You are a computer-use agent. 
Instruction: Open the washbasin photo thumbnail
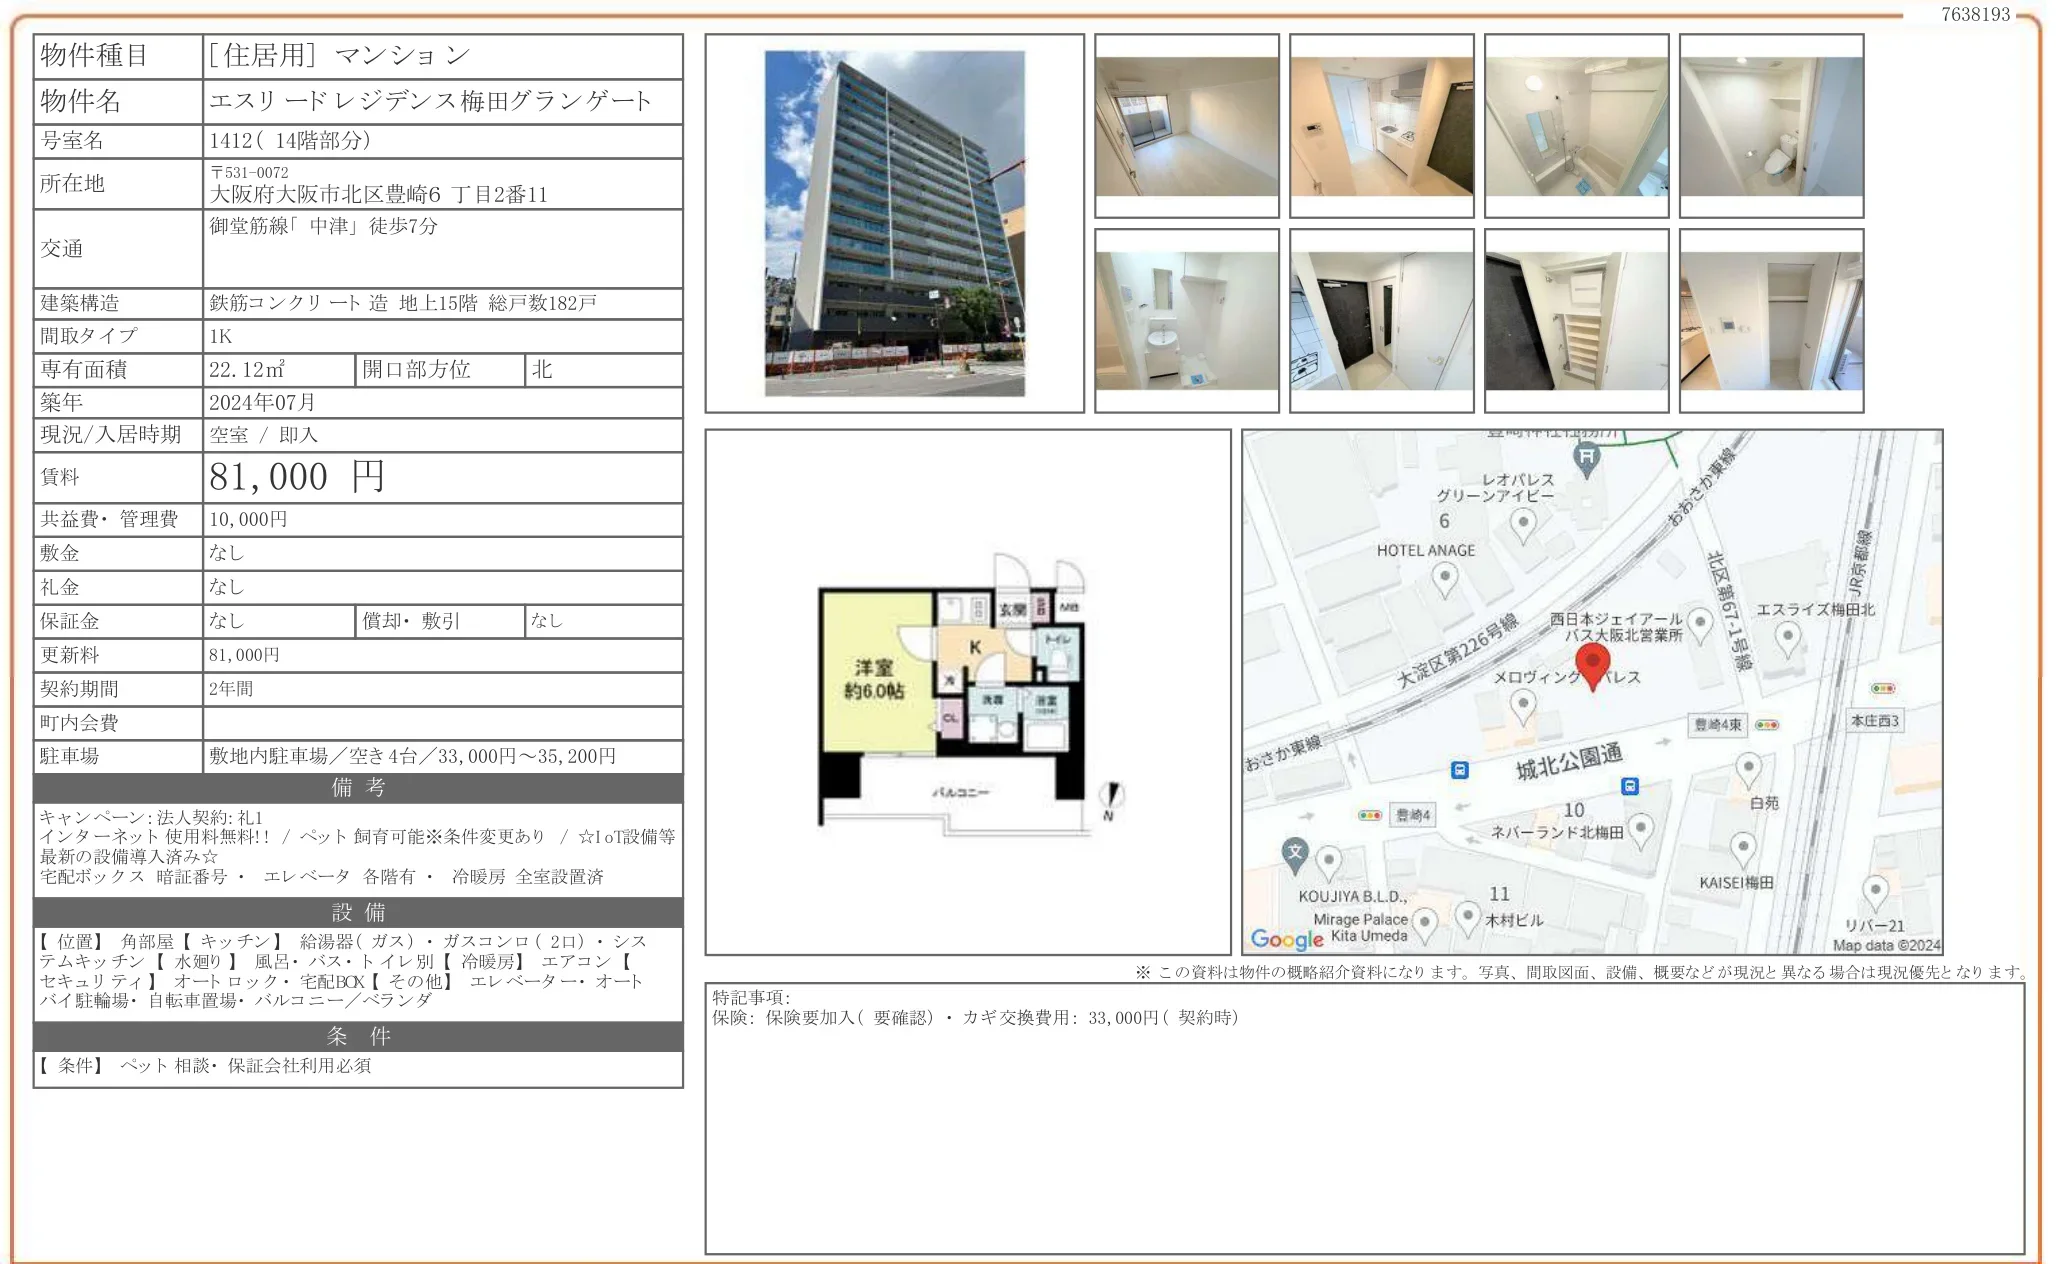pos(1186,321)
